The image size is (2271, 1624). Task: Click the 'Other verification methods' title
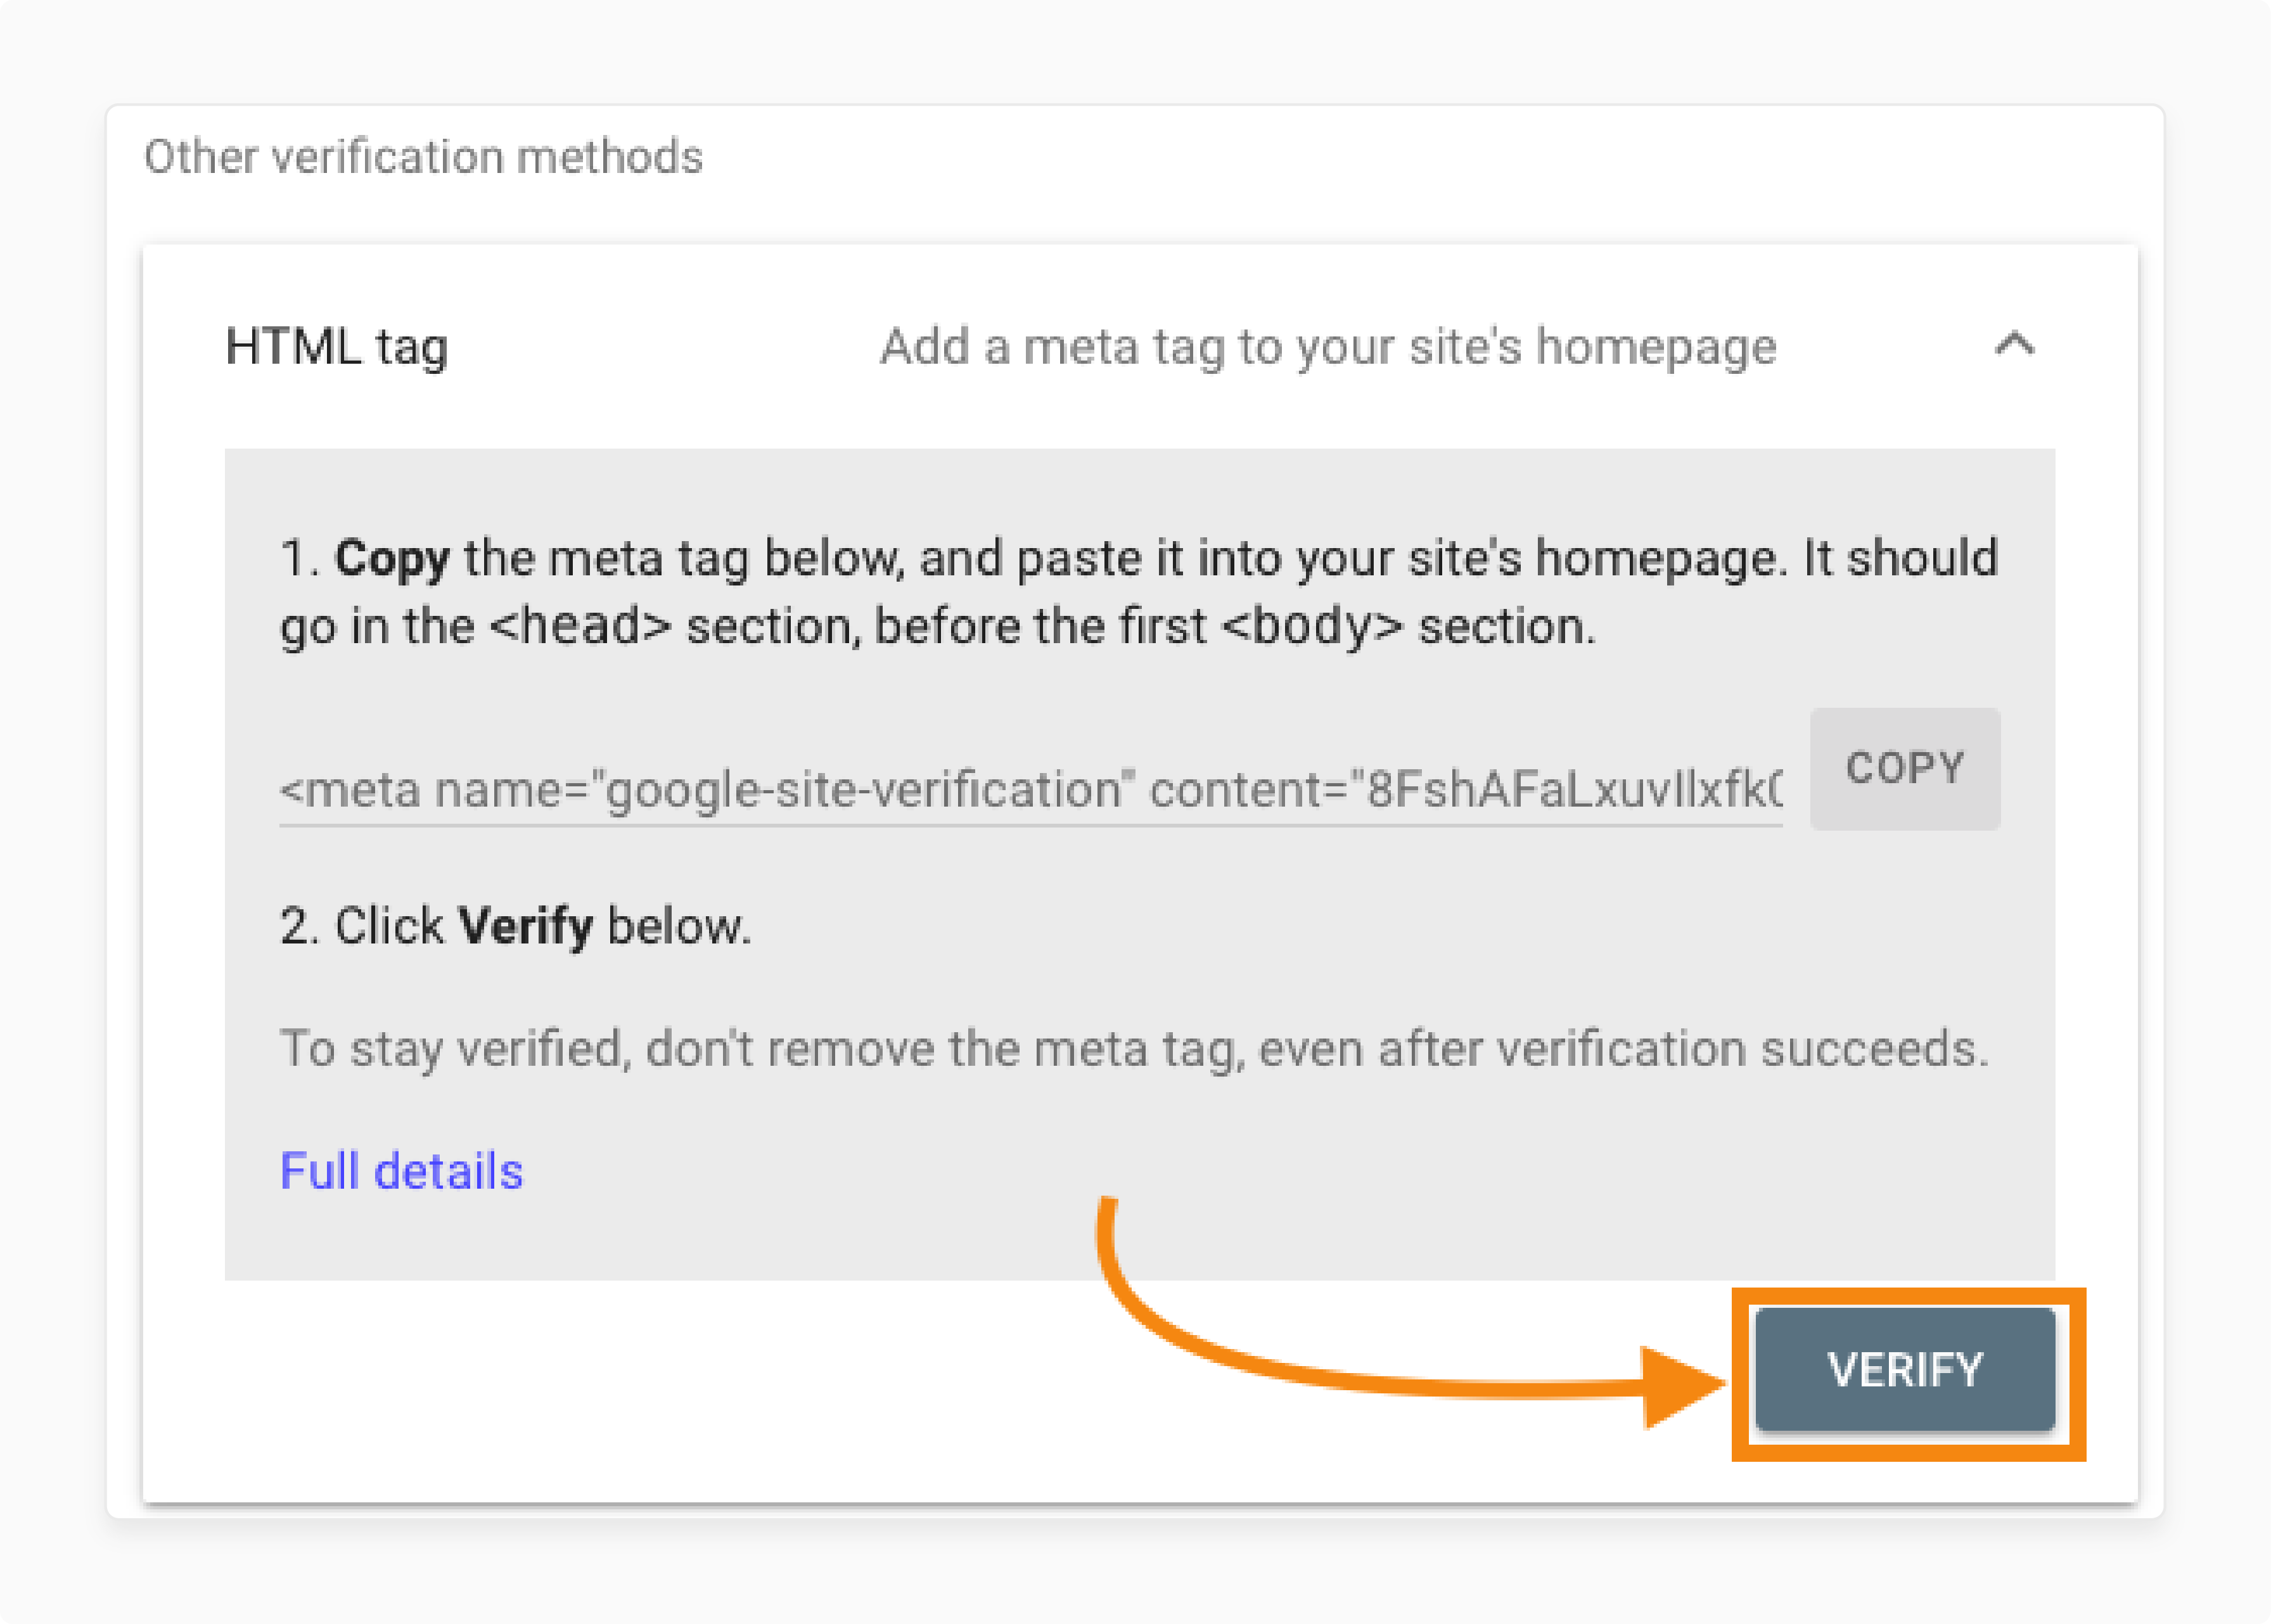pyautogui.click(x=423, y=157)
